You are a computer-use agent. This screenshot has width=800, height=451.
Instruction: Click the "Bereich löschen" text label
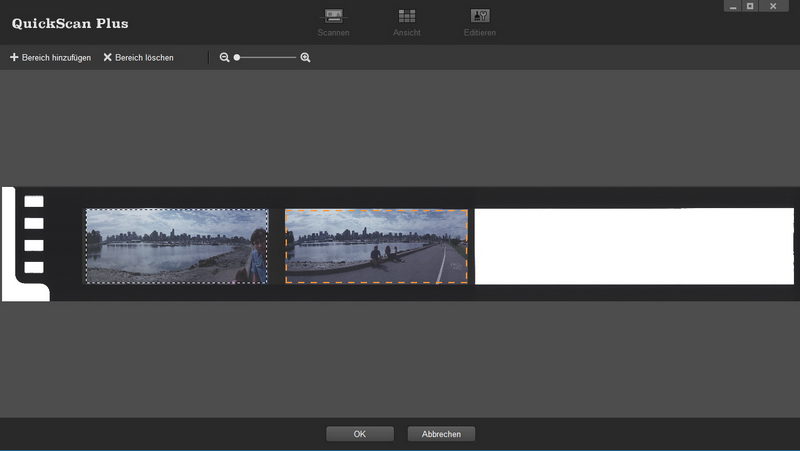coord(144,58)
